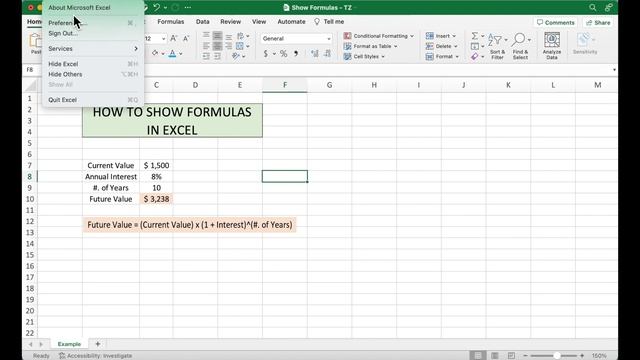Click the Wrap Text icon

pyautogui.click(x=240, y=36)
